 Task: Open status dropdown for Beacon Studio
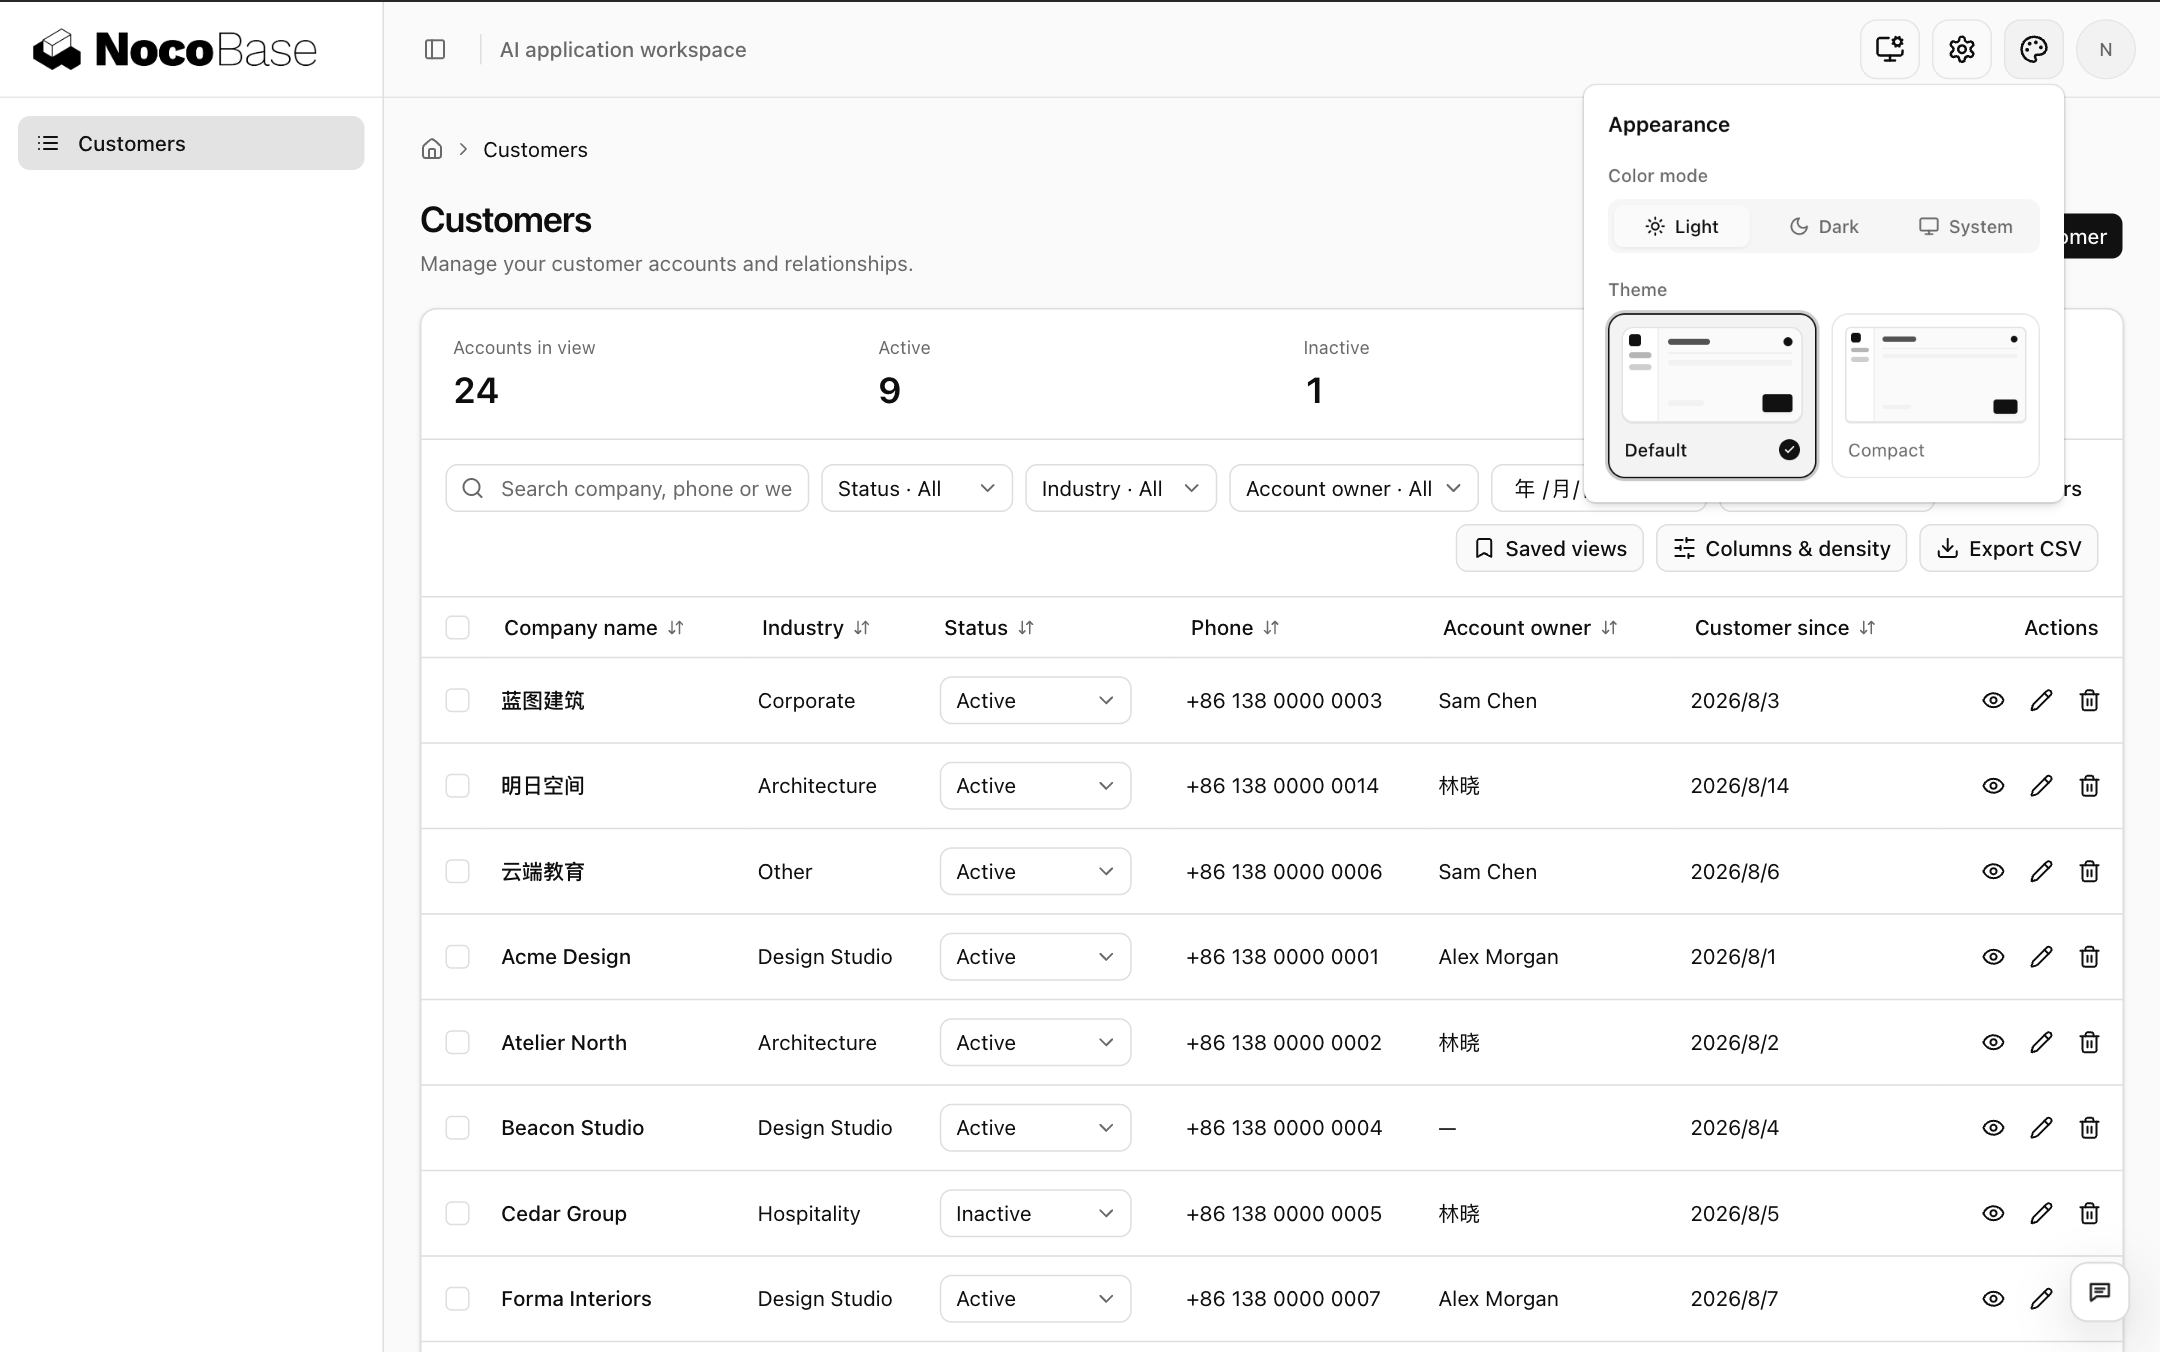[1035, 1128]
